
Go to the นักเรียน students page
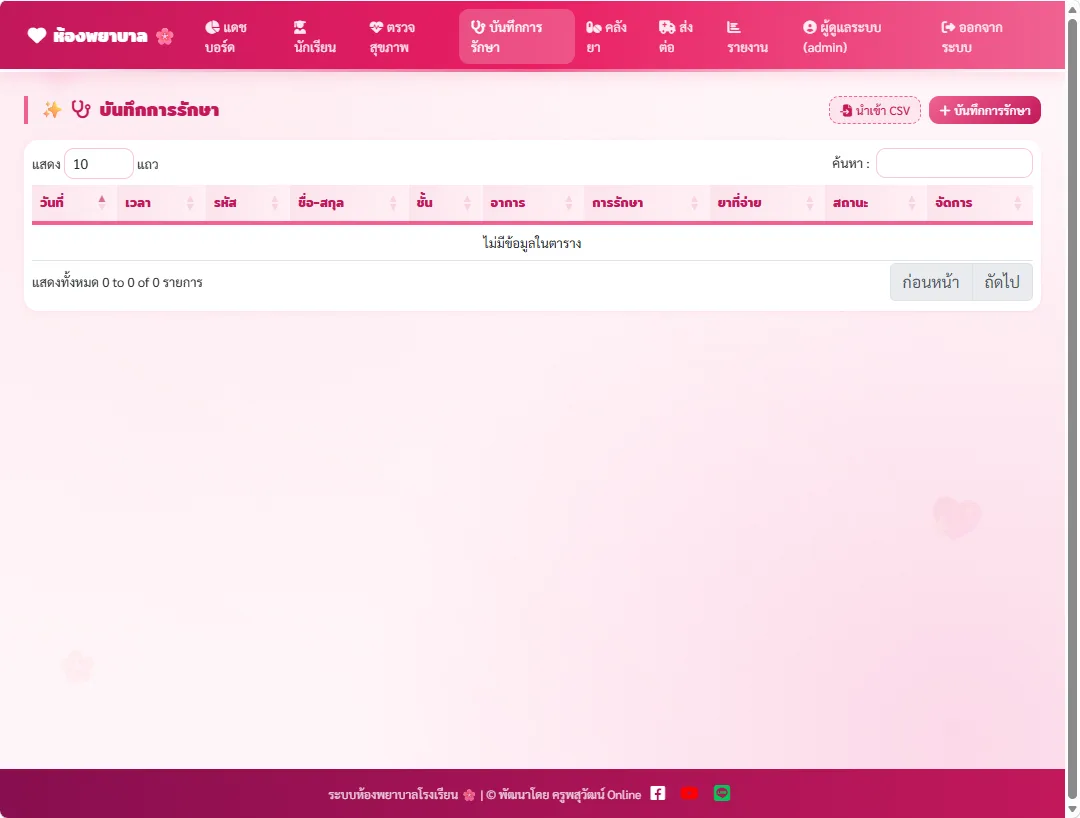tap(314, 37)
